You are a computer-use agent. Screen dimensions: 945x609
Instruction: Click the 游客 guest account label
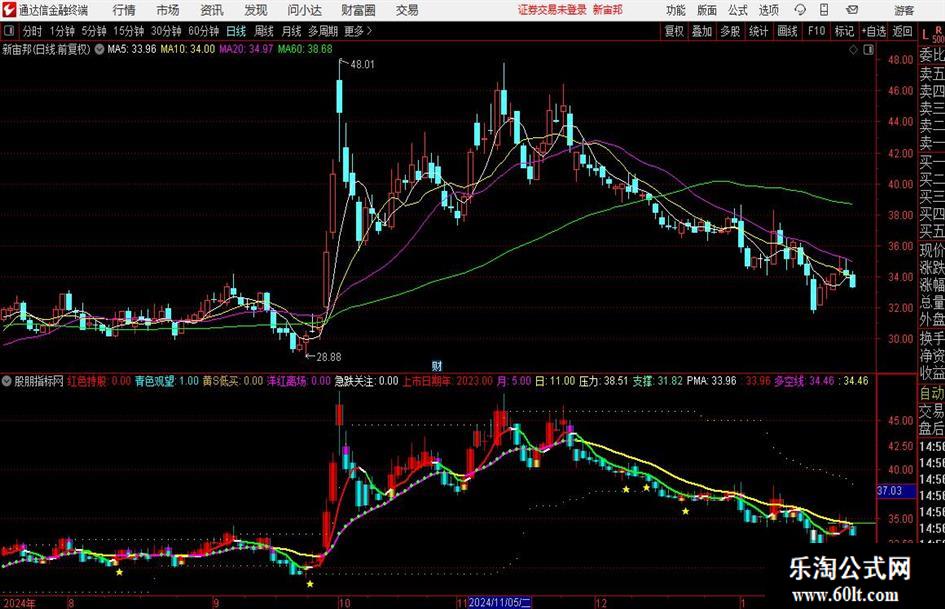903,10
